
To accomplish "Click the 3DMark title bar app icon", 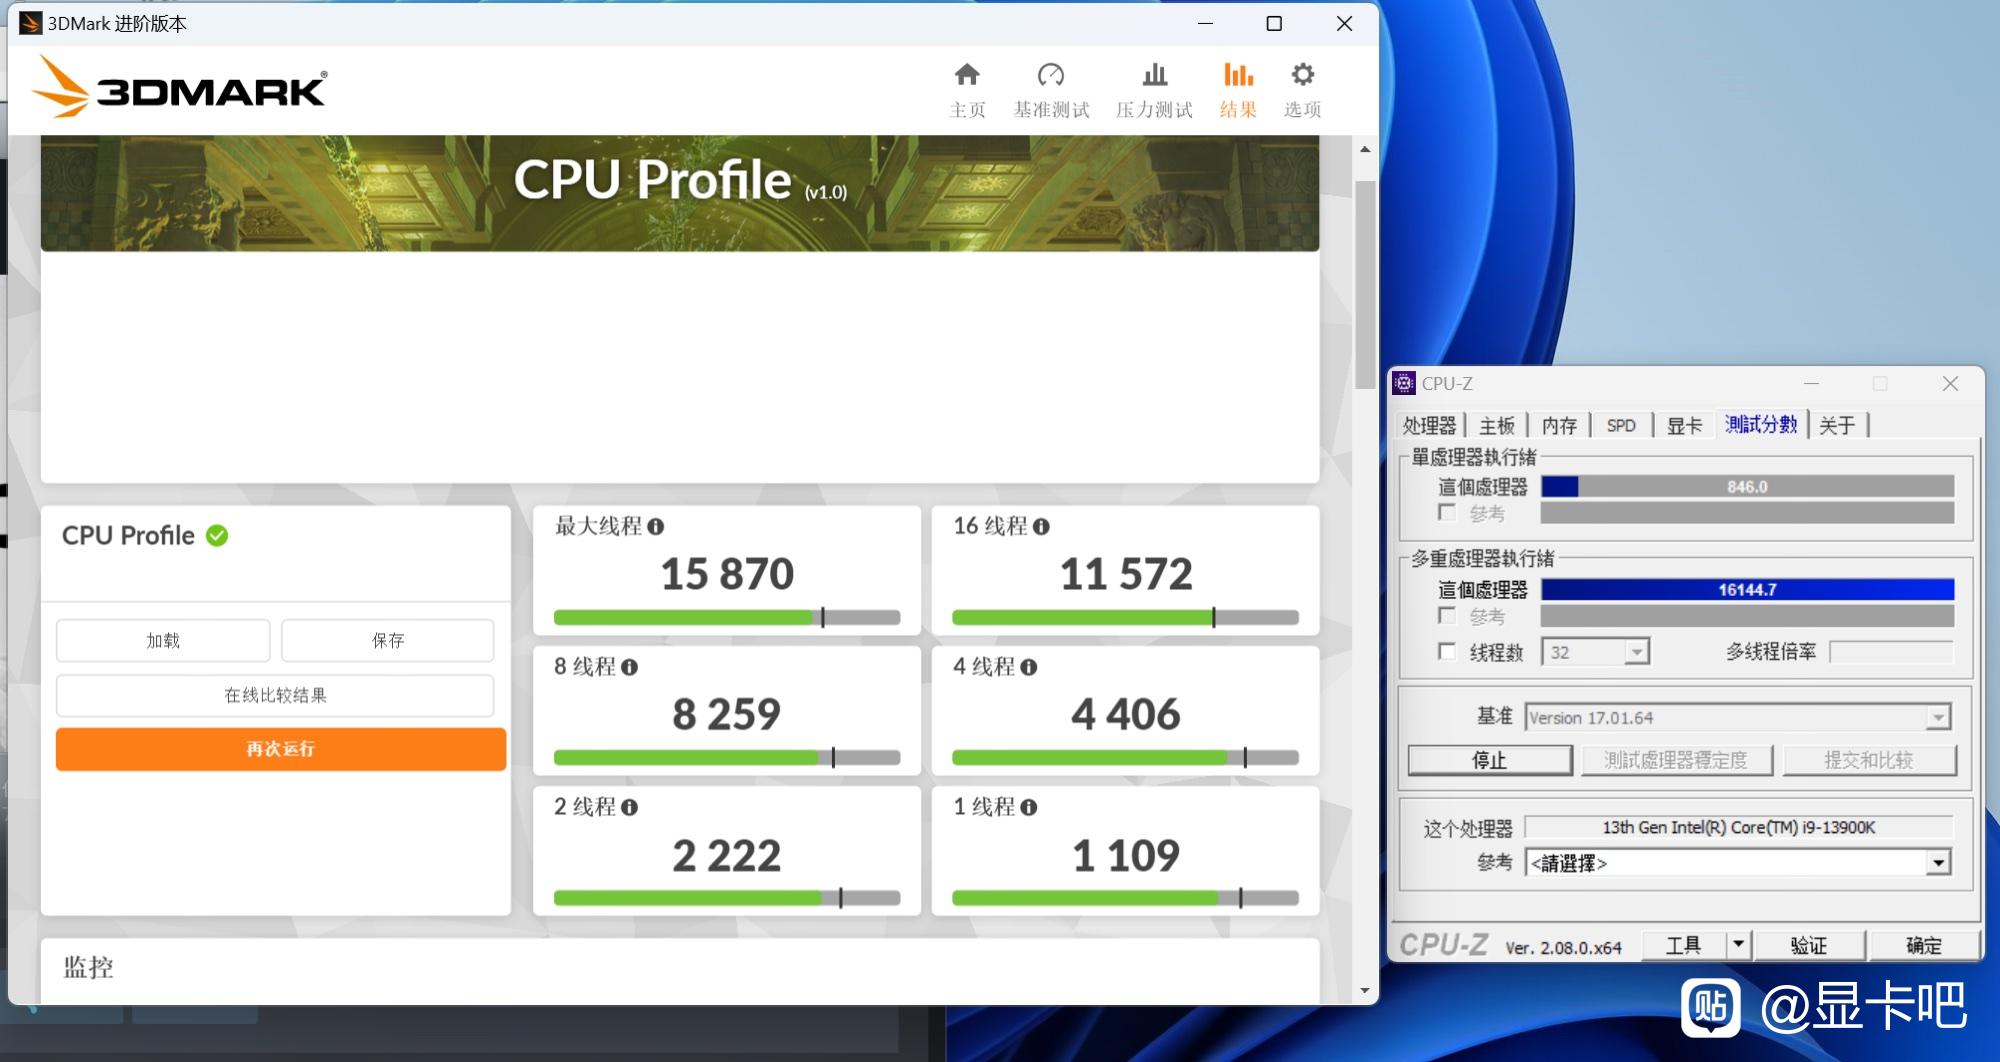I will 31,23.
